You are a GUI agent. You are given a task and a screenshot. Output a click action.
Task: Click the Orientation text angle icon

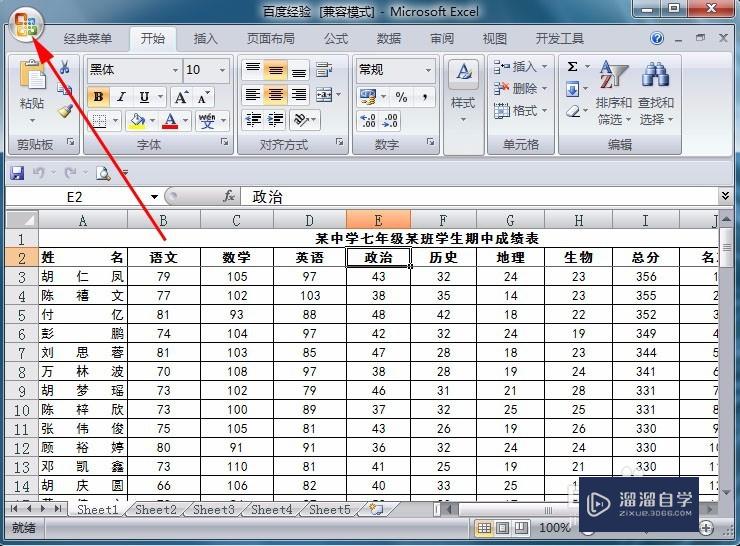301,120
